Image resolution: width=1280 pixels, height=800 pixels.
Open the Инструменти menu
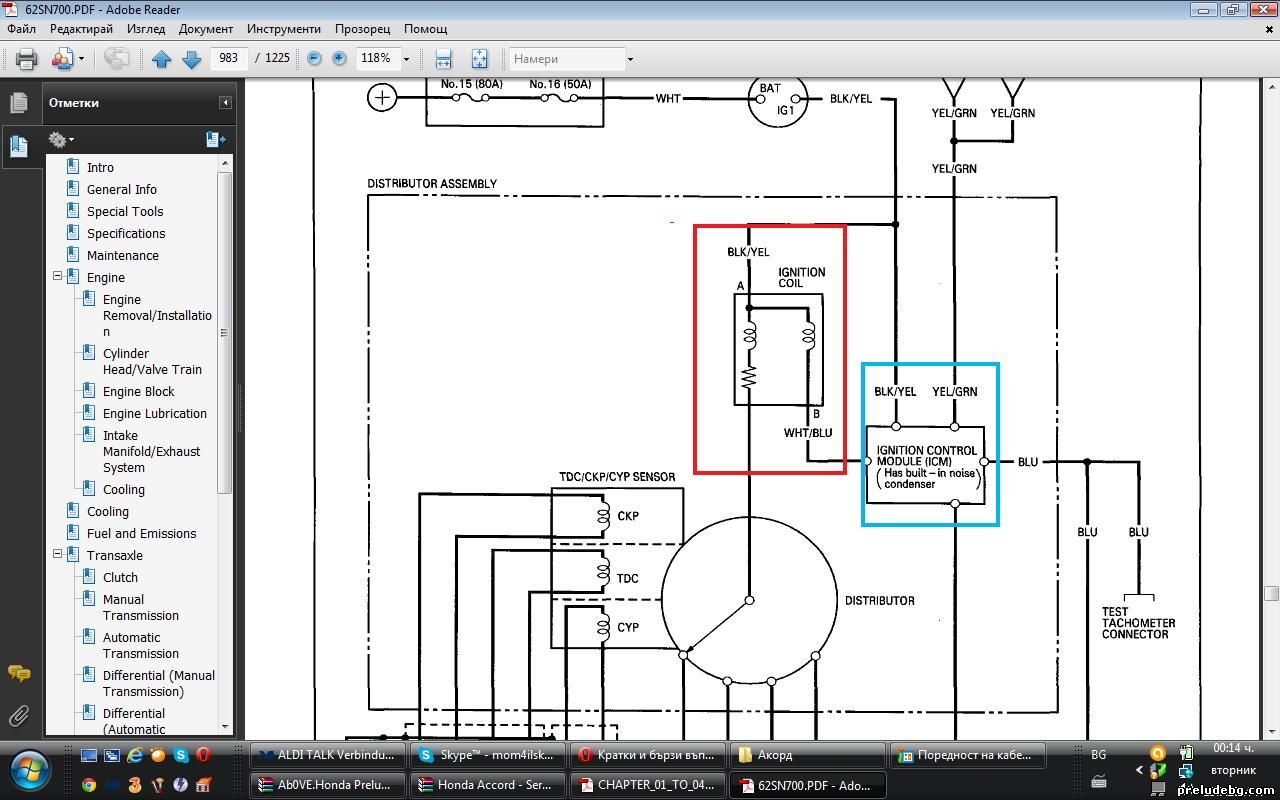tap(284, 29)
